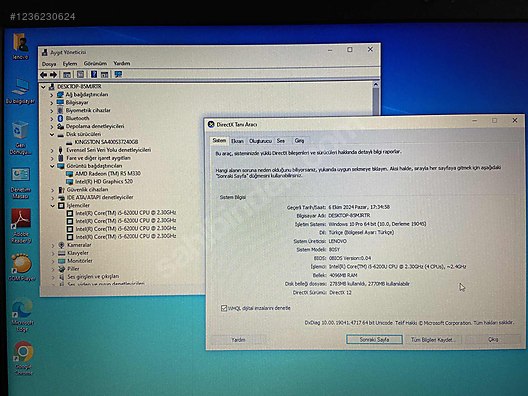528x396 pixels.
Task: Select AMD Radeon (TM) R5 M330 adapter
Action: point(108,173)
